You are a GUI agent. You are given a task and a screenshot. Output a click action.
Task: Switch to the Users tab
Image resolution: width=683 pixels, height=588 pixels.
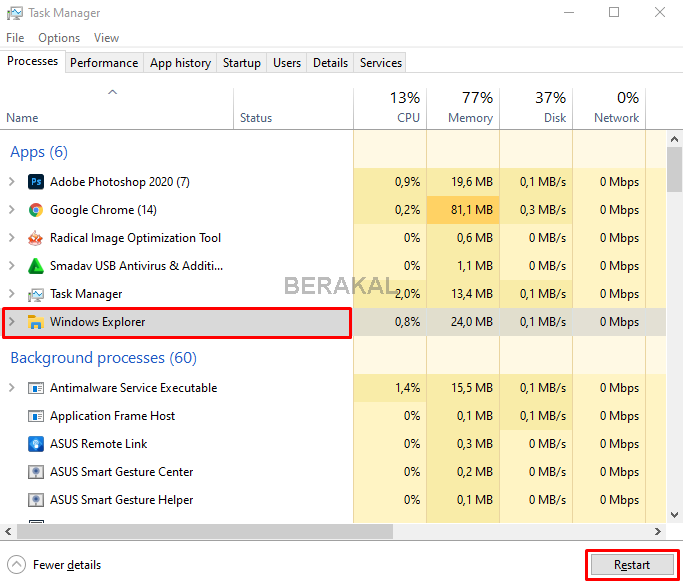tap(287, 63)
